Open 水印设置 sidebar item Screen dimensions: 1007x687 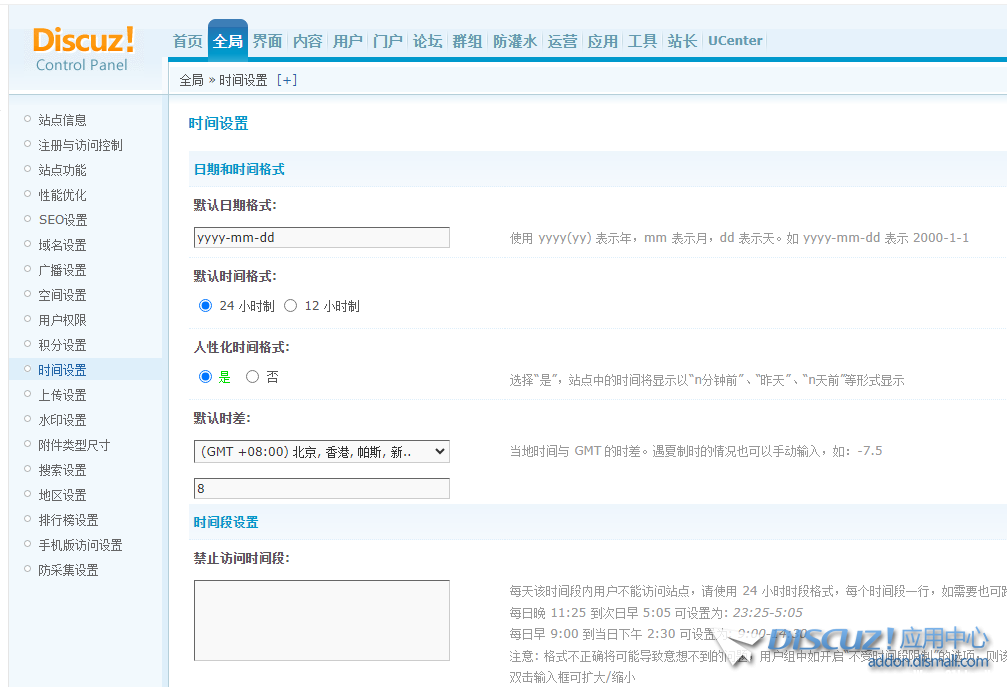(62, 420)
